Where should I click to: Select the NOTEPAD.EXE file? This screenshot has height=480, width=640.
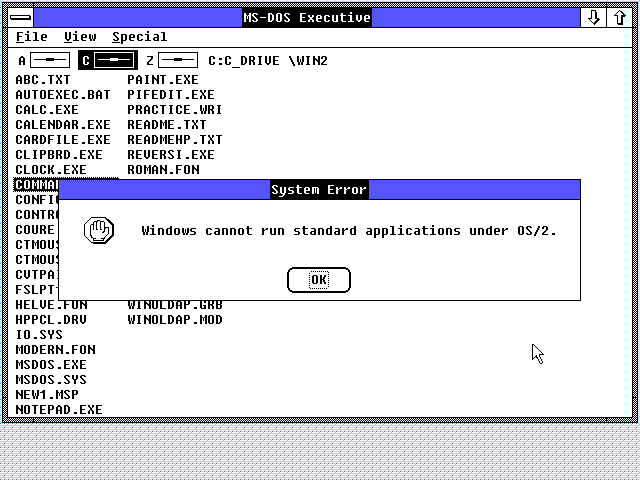(58, 410)
